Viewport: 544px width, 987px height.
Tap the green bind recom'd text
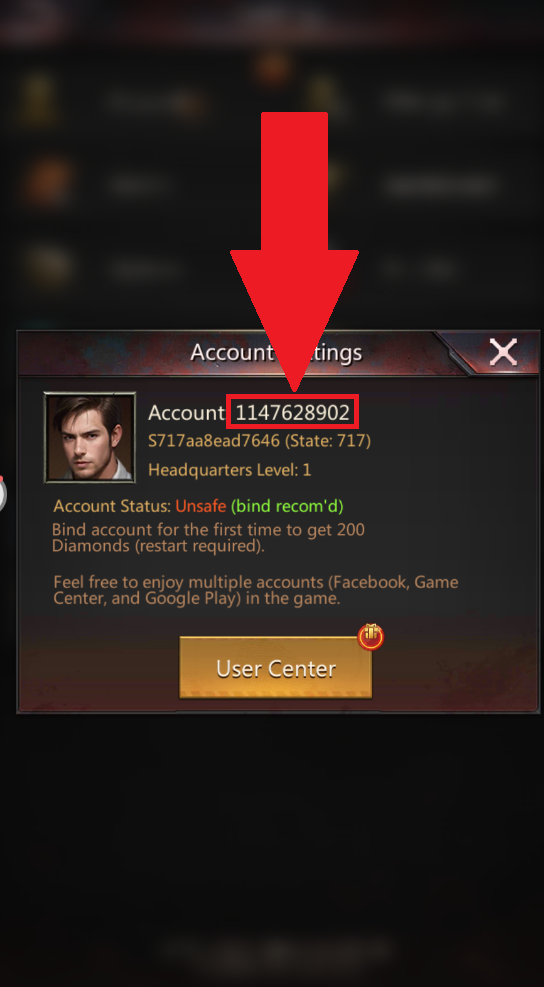(x=287, y=506)
